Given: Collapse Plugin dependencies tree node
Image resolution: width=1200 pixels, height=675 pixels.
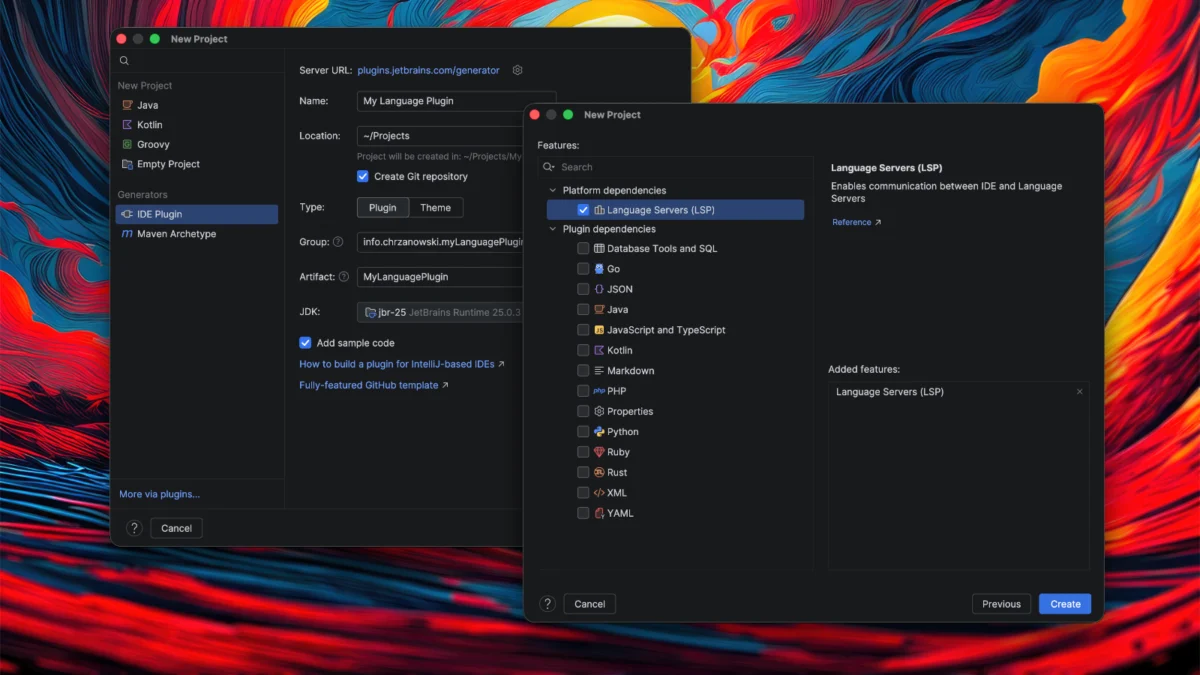Looking at the screenshot, I should [x=552, y=229].
